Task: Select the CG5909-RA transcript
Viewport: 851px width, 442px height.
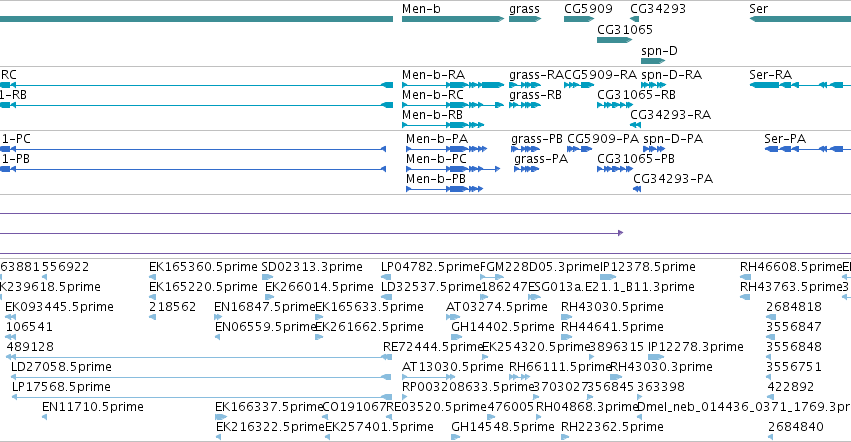Action: tap(579, 85)
